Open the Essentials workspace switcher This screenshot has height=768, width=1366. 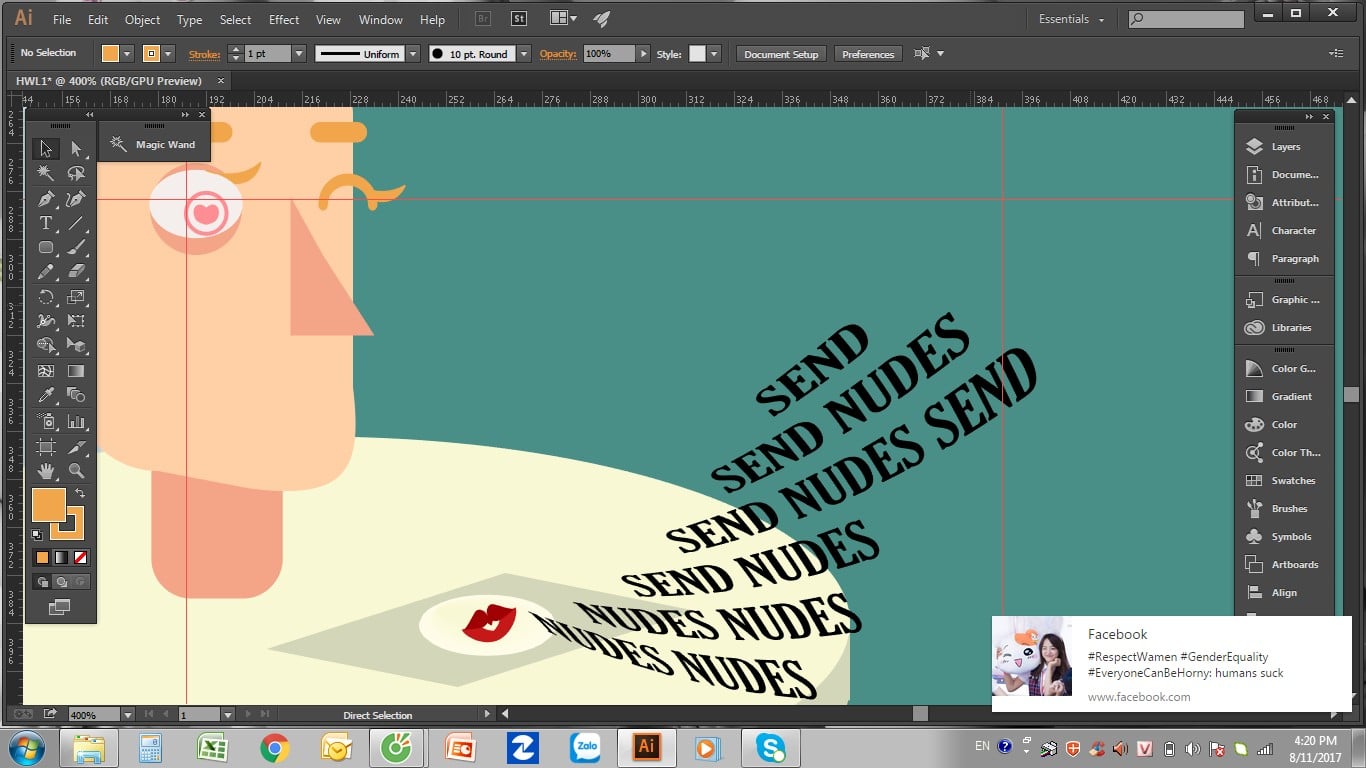(1072, 19)
